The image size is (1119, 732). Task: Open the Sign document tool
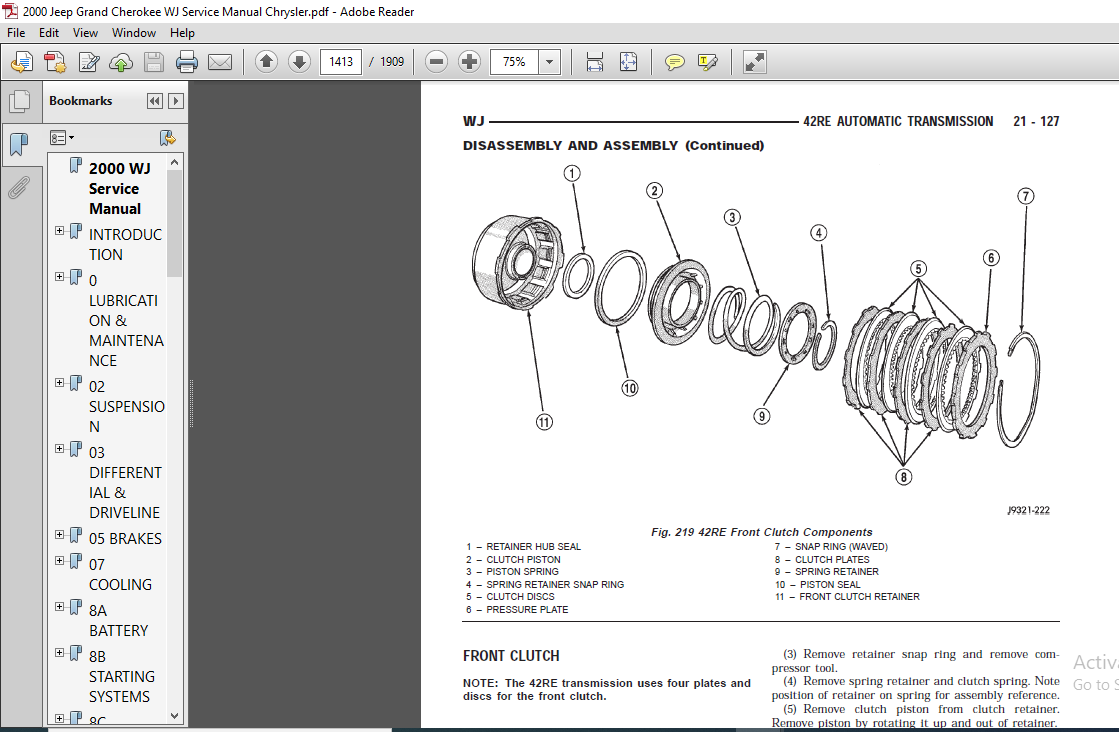pos(88,62)
